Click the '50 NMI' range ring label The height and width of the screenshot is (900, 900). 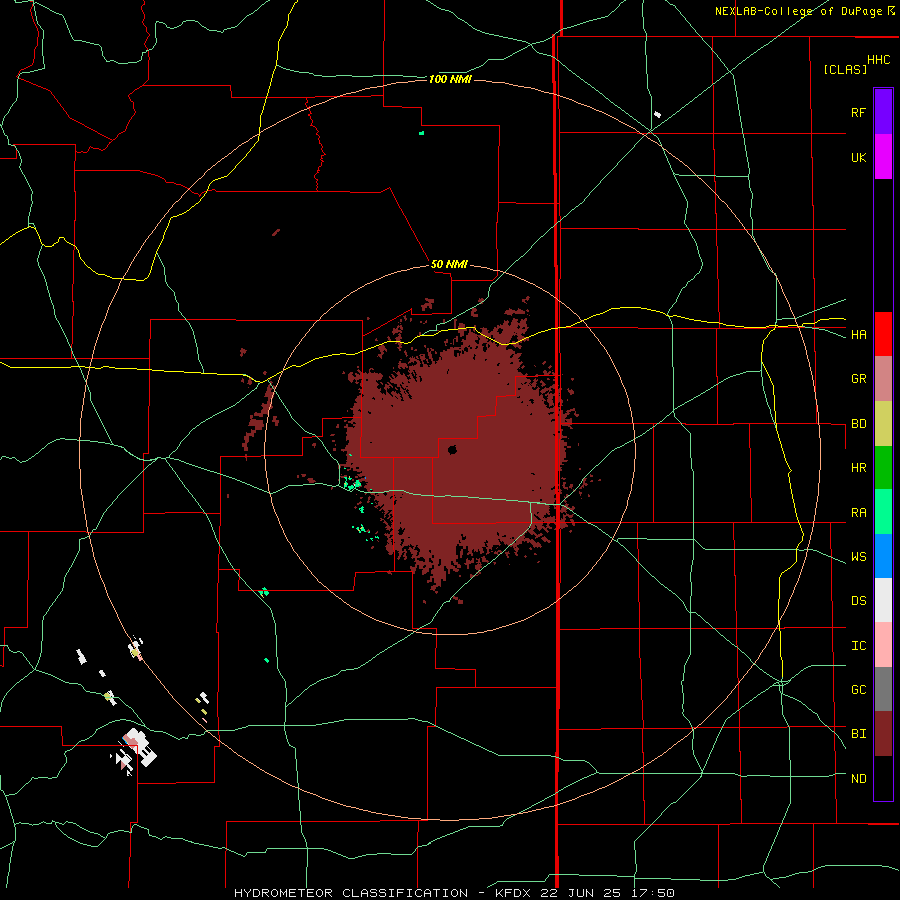[449, 264]
